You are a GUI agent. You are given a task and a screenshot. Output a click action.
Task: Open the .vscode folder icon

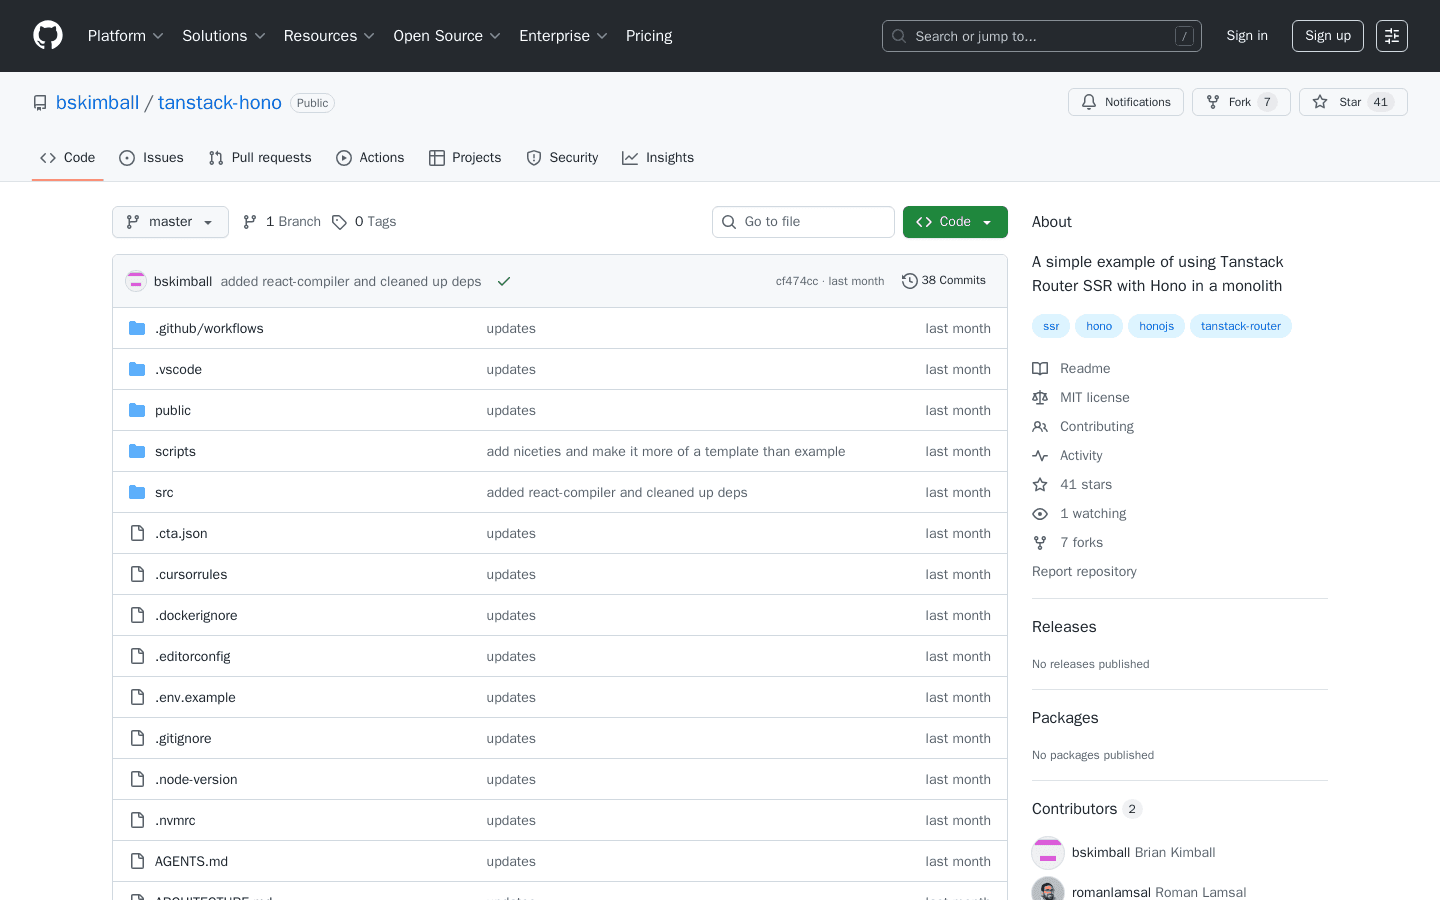click(137, 369)
